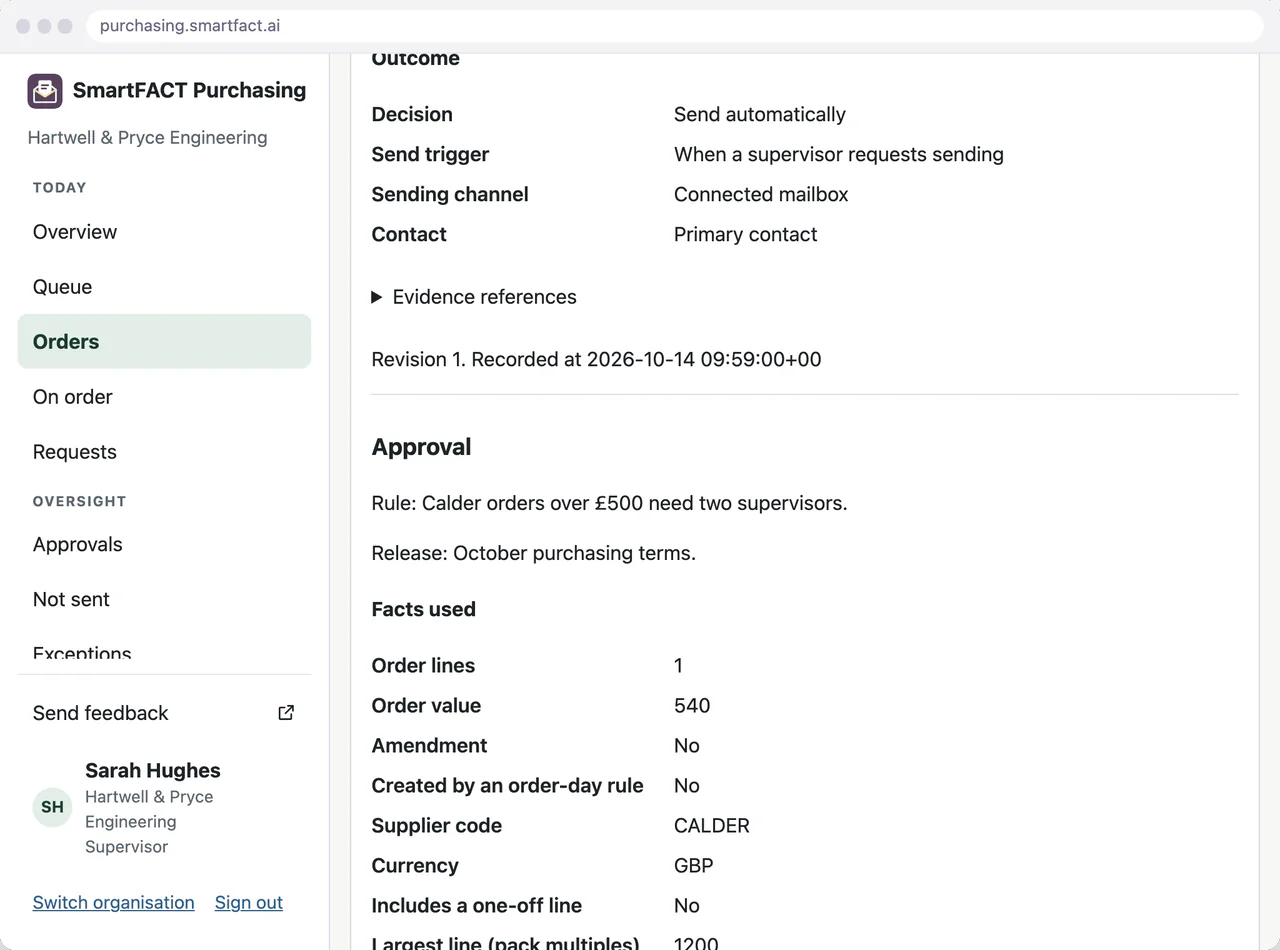Click the browser address bar
The height and width of the screenshot is (950, 1280).
pyautogui.click(x=675, y=26)
